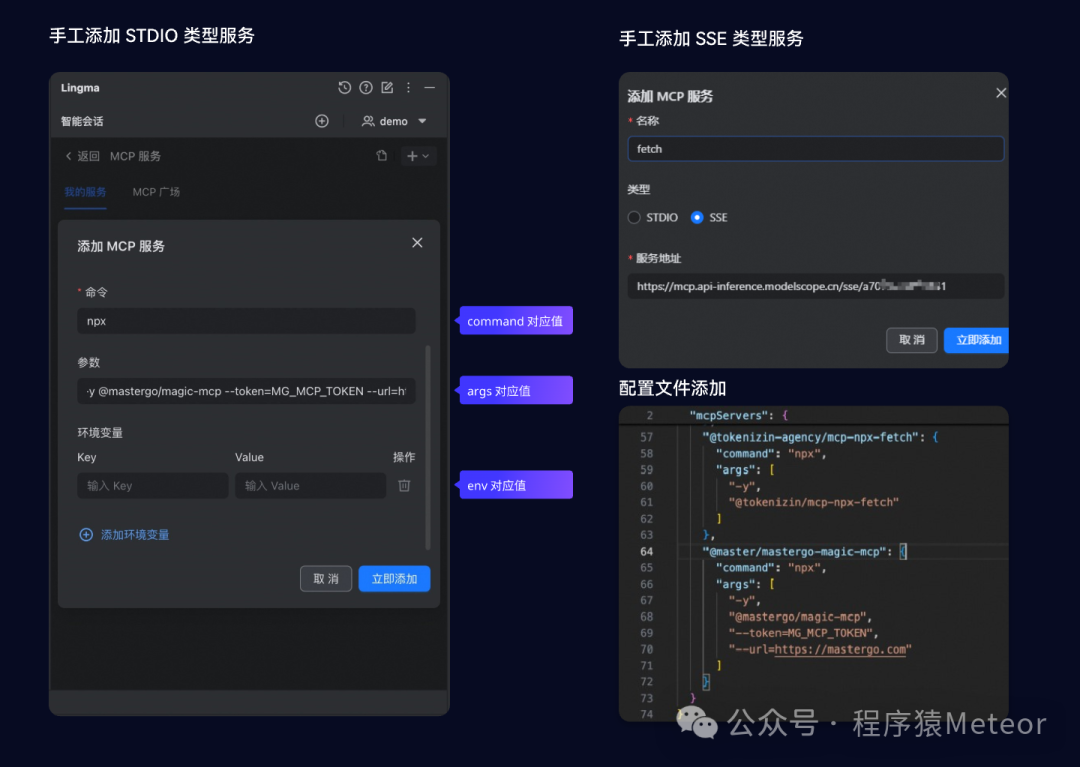Screen dimensions: 1080x767
Task: Click line number 64 in the editor gutter
Action: [x=646, y=551]
